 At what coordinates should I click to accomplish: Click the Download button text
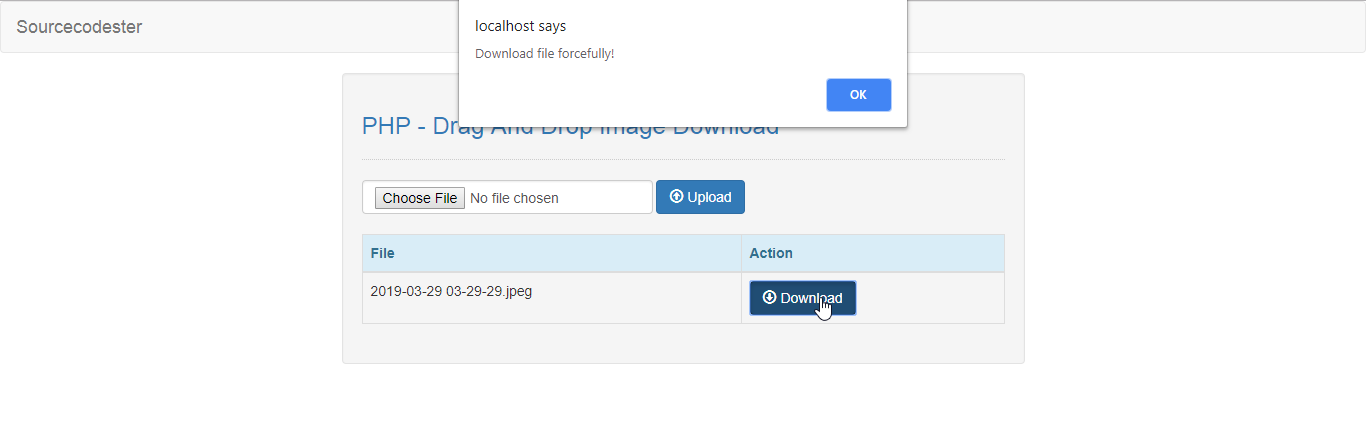(811, 298)
